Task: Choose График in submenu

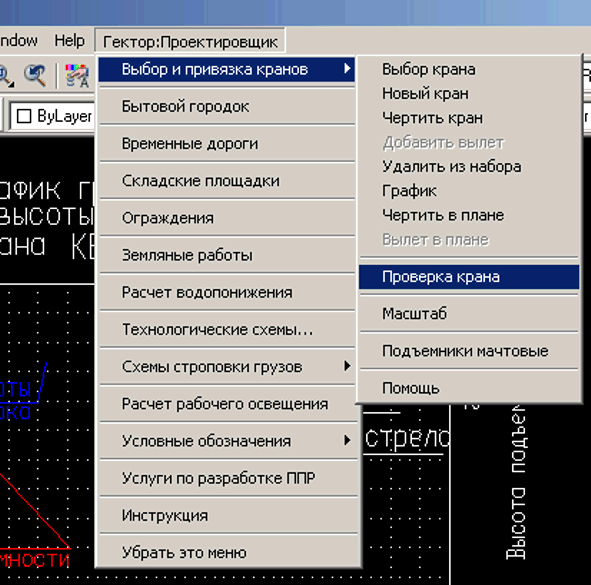Action: tap(469, 191)
